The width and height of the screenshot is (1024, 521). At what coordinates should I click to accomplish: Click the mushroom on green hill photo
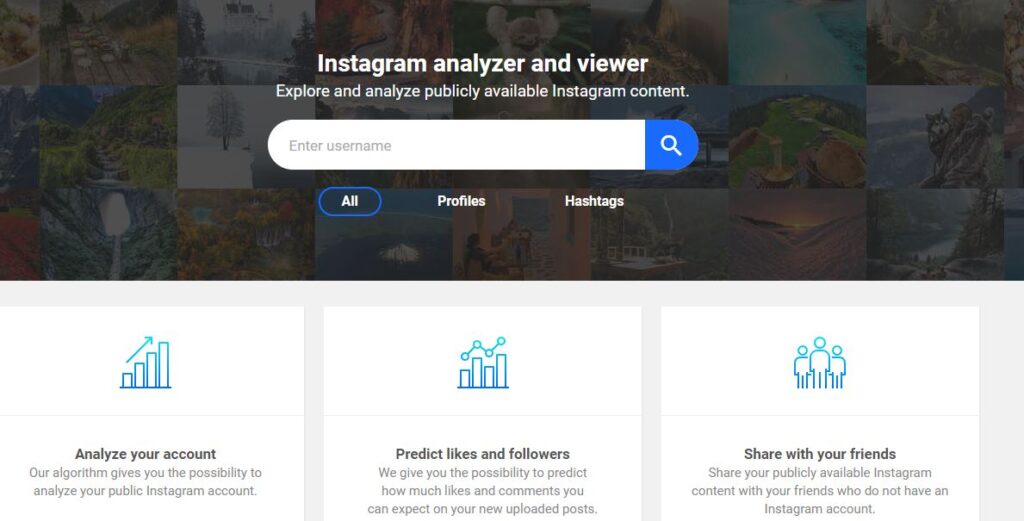coord(797,137)
